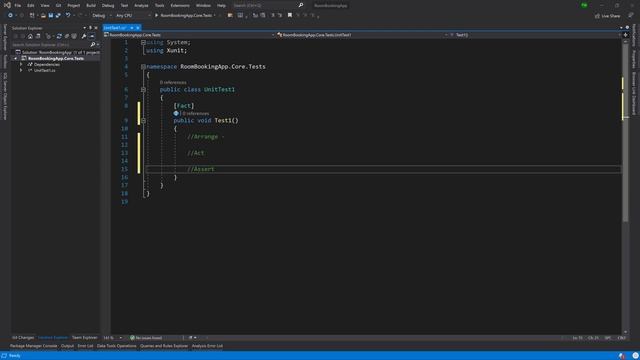Viewport: 640px width, 360px height.
Task: Open the View menu
Action: tap(45, 5)
